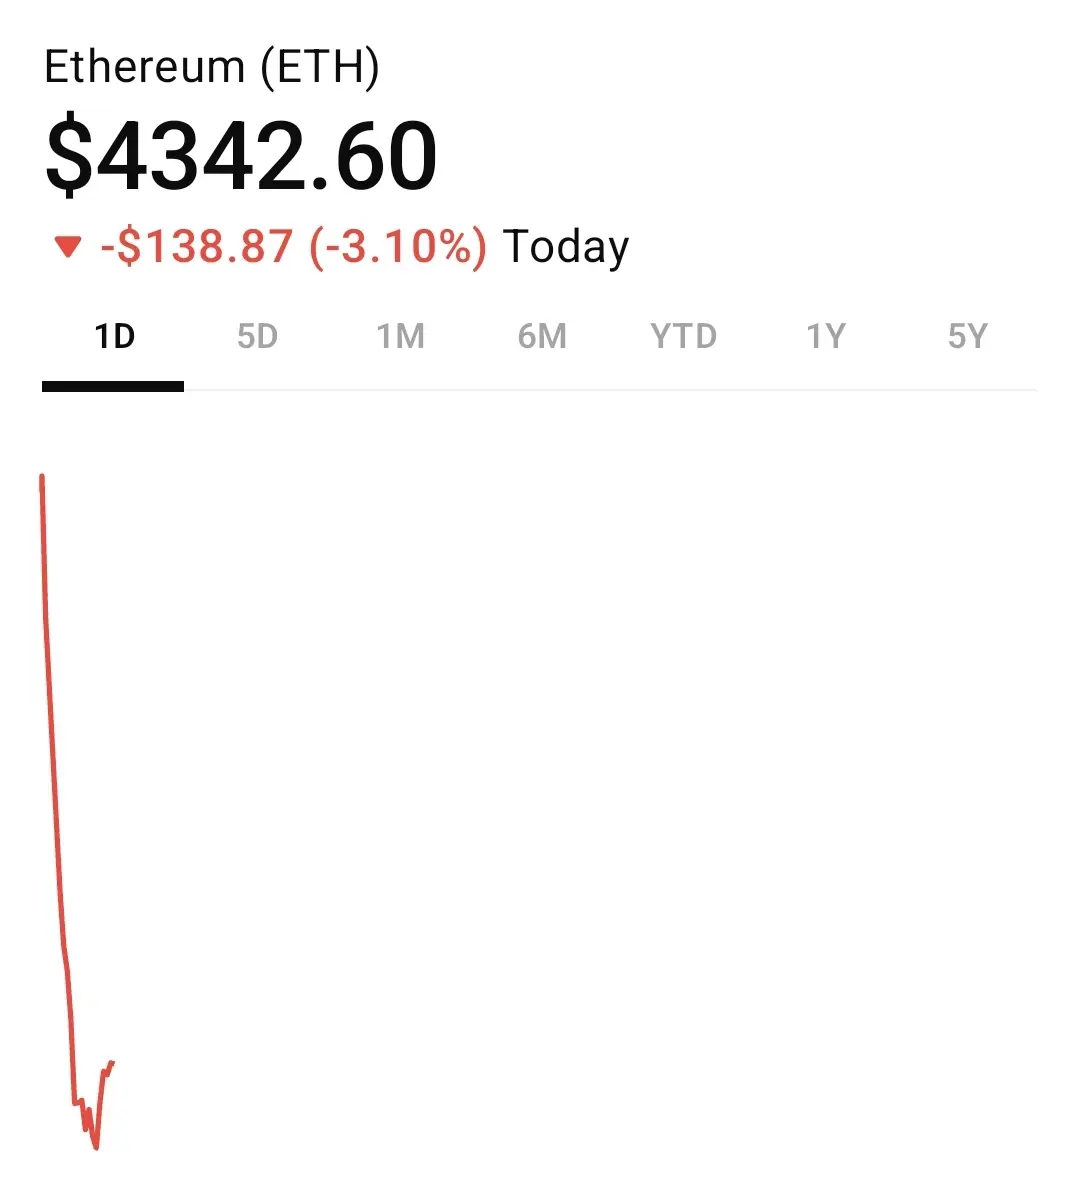Click the gray divider line beneath the 5Y tab
This screenshot has width=1080, height=1190.
967,390
